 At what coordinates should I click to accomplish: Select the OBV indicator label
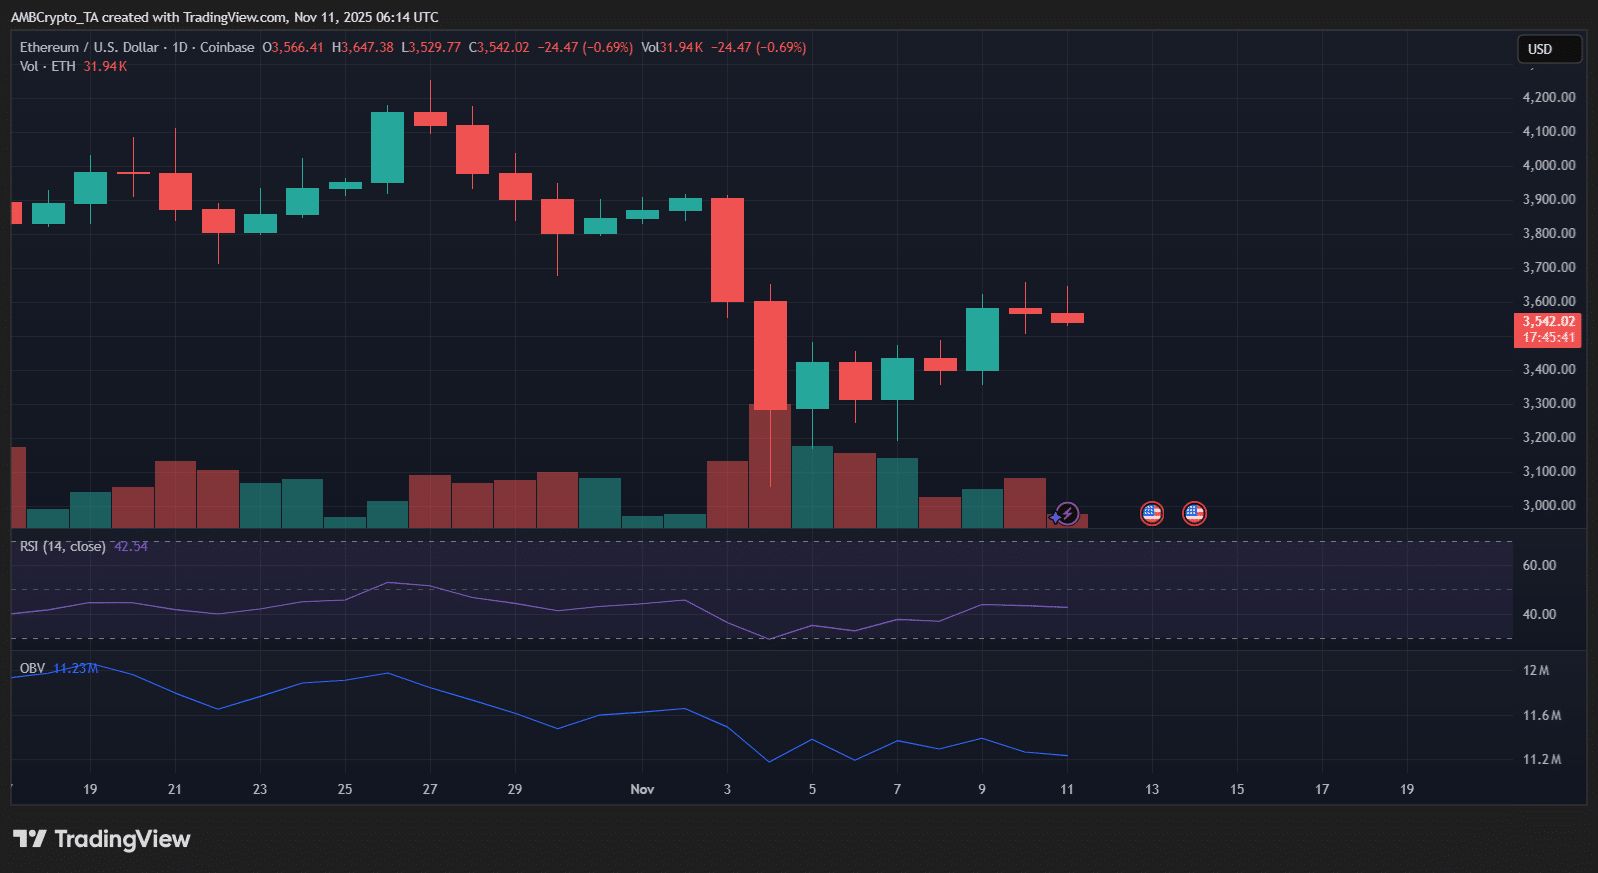pyautogui.click(x=32, y=668)
